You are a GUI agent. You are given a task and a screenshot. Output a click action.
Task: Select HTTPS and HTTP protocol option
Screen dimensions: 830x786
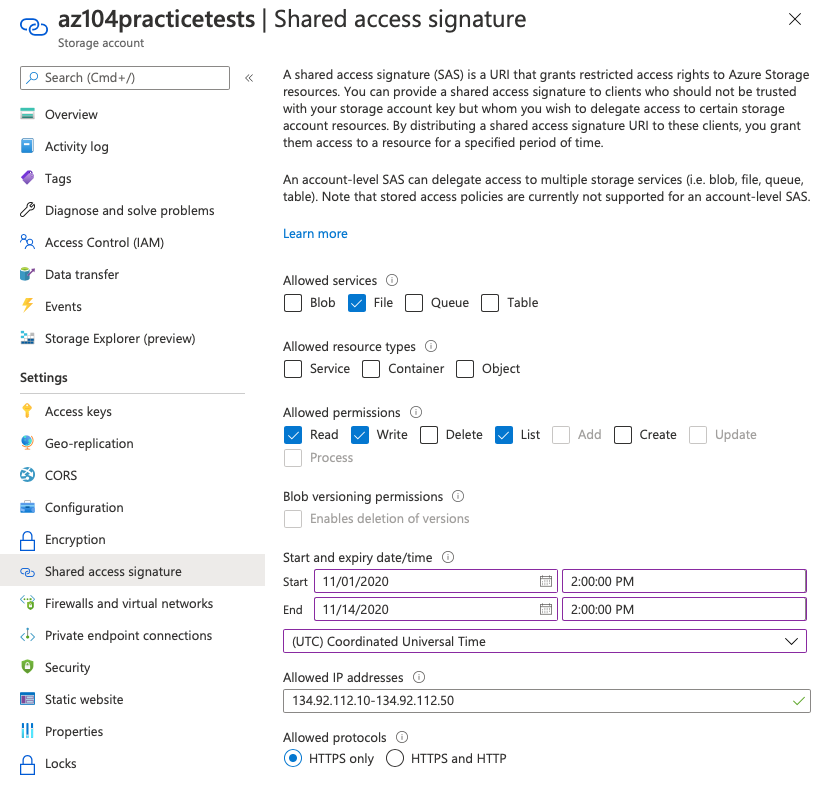tap(395, 758)
